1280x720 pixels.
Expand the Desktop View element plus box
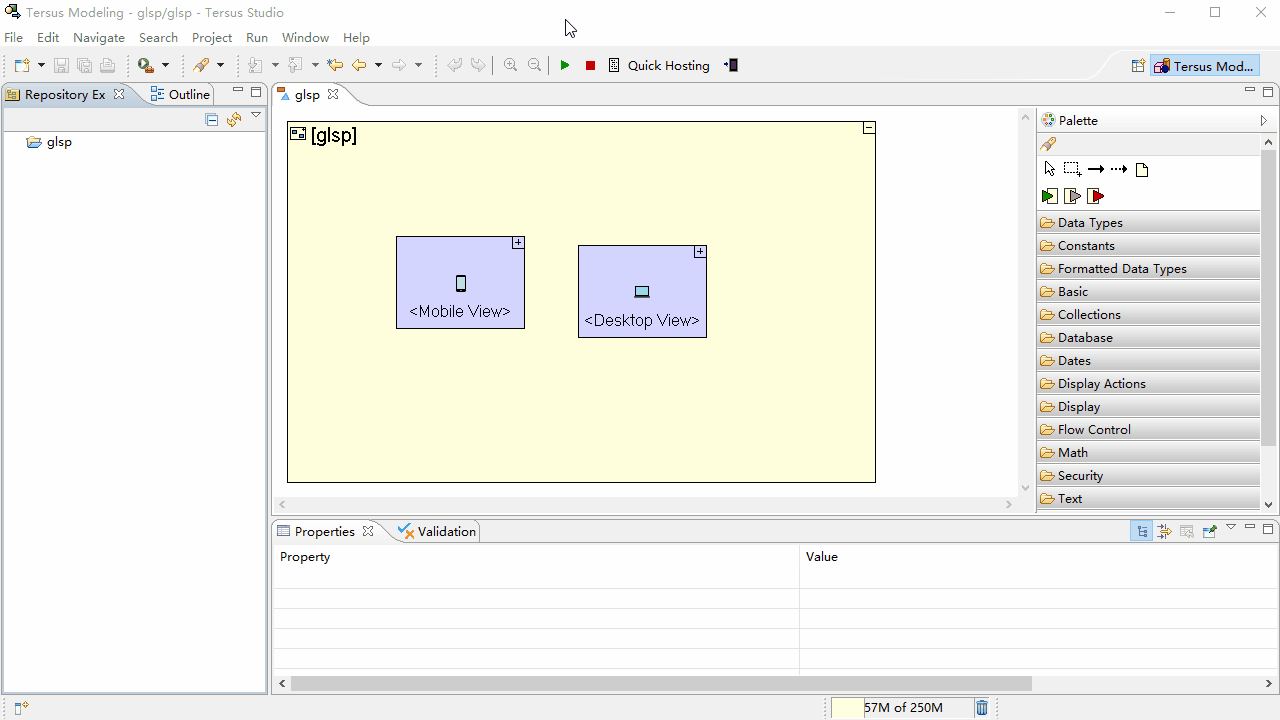coord(700,252)
